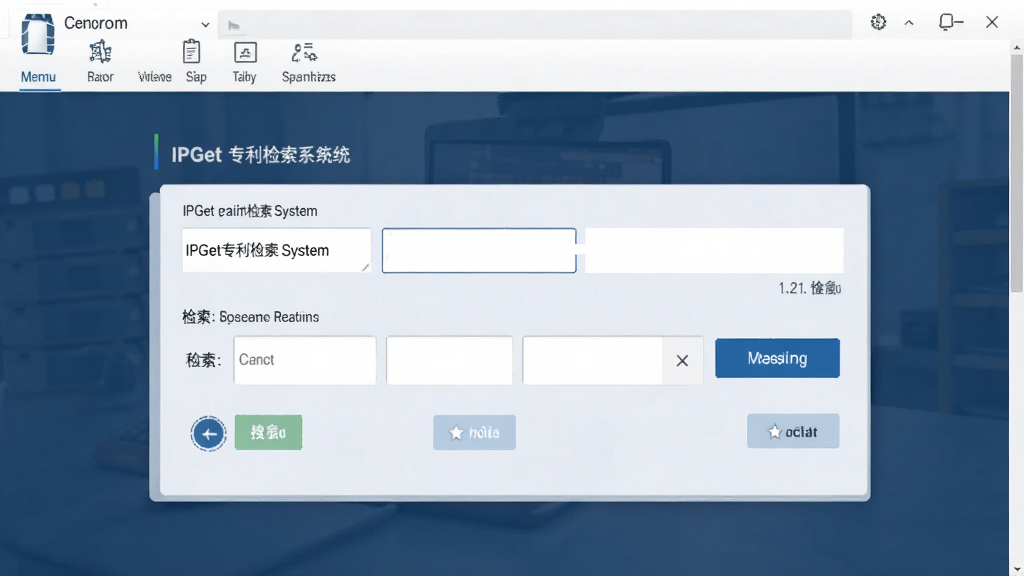The height and width of the screenshot is (576, 1024).
Task: Open the Spanhizs toolbar icon
Action: 304,52
